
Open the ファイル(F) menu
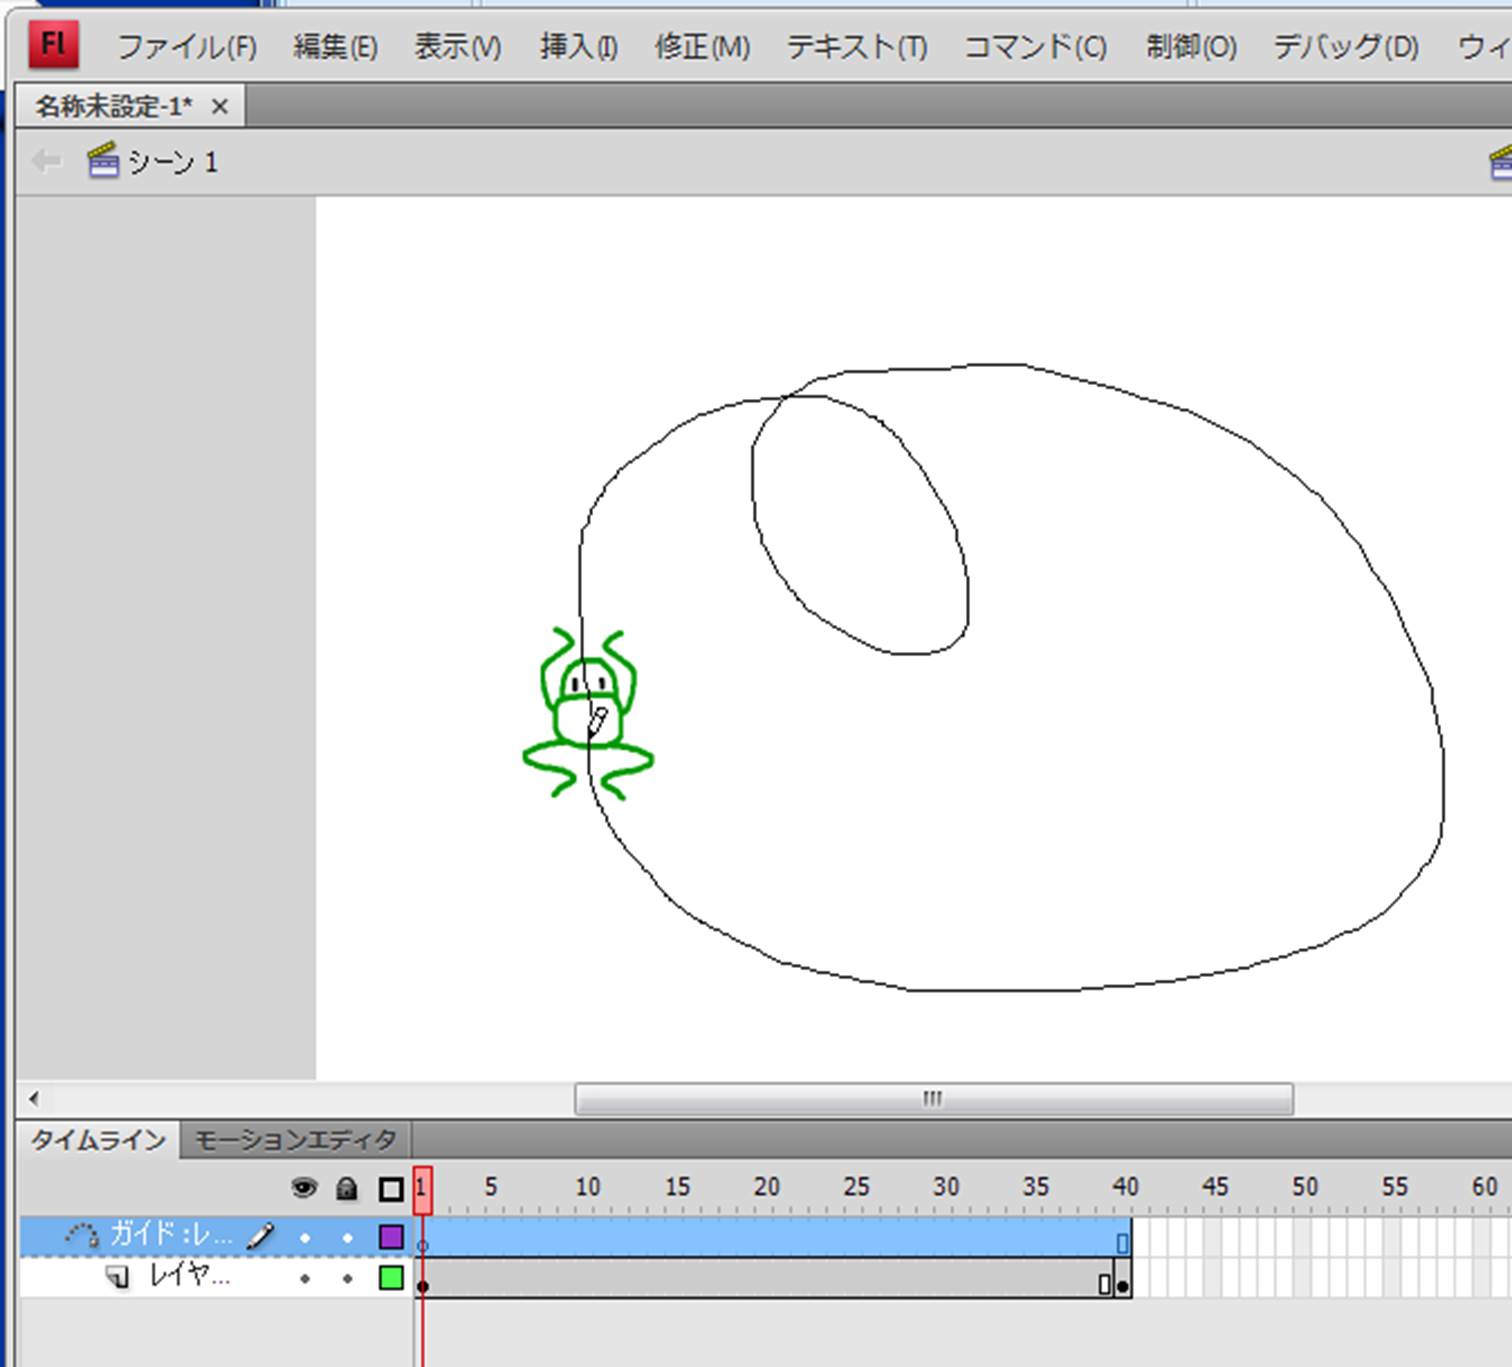tap(187, 47)
